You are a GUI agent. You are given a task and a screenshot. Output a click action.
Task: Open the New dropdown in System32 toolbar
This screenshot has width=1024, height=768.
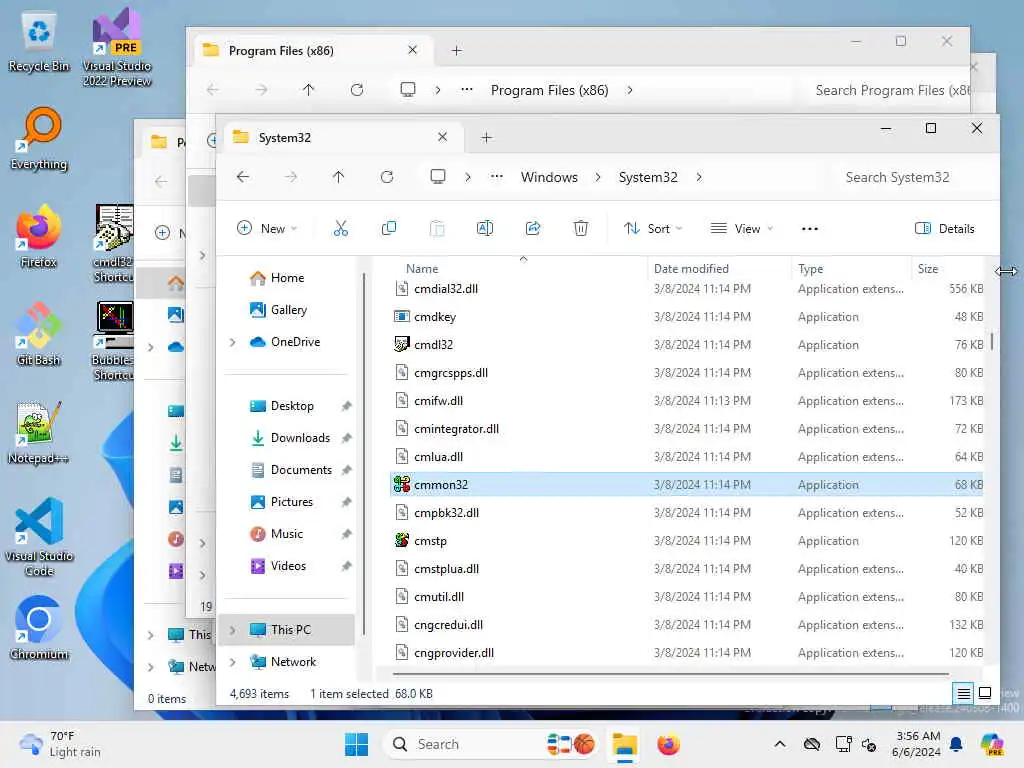pos(267,229)
